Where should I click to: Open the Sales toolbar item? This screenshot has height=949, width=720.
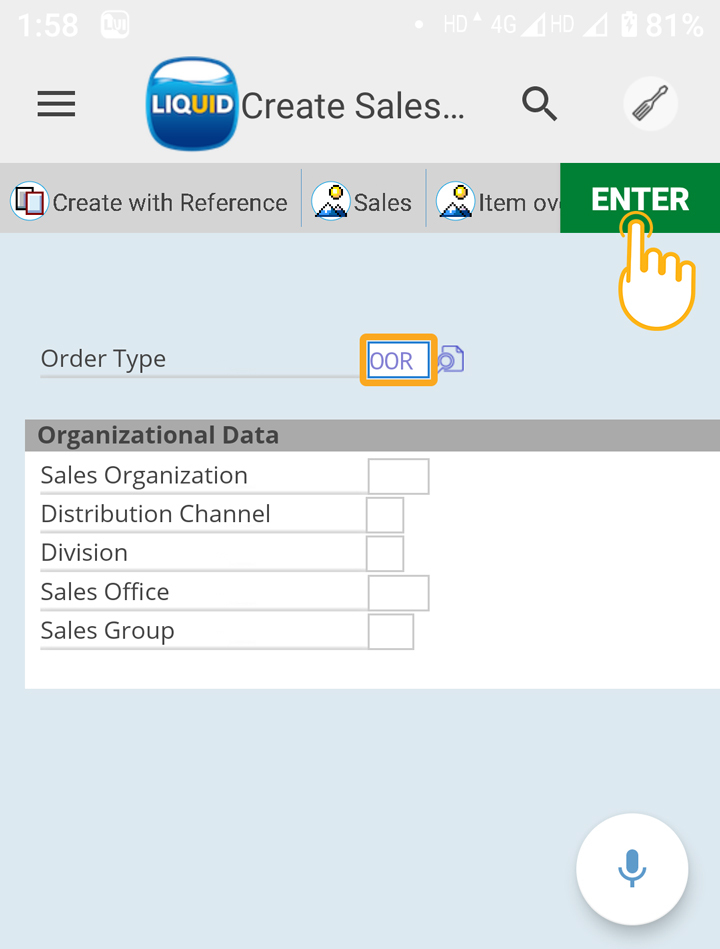363,202
